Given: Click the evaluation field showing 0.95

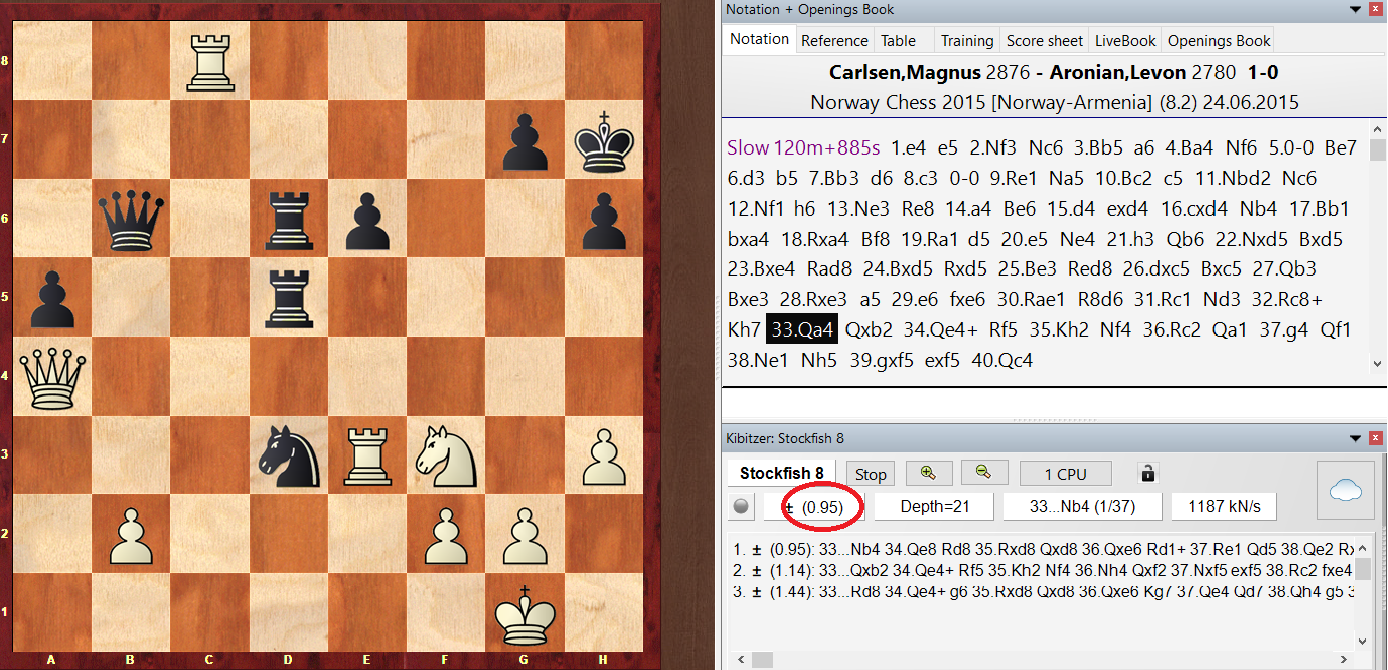Looking at the screenshot, I should (x=813, y=507).
